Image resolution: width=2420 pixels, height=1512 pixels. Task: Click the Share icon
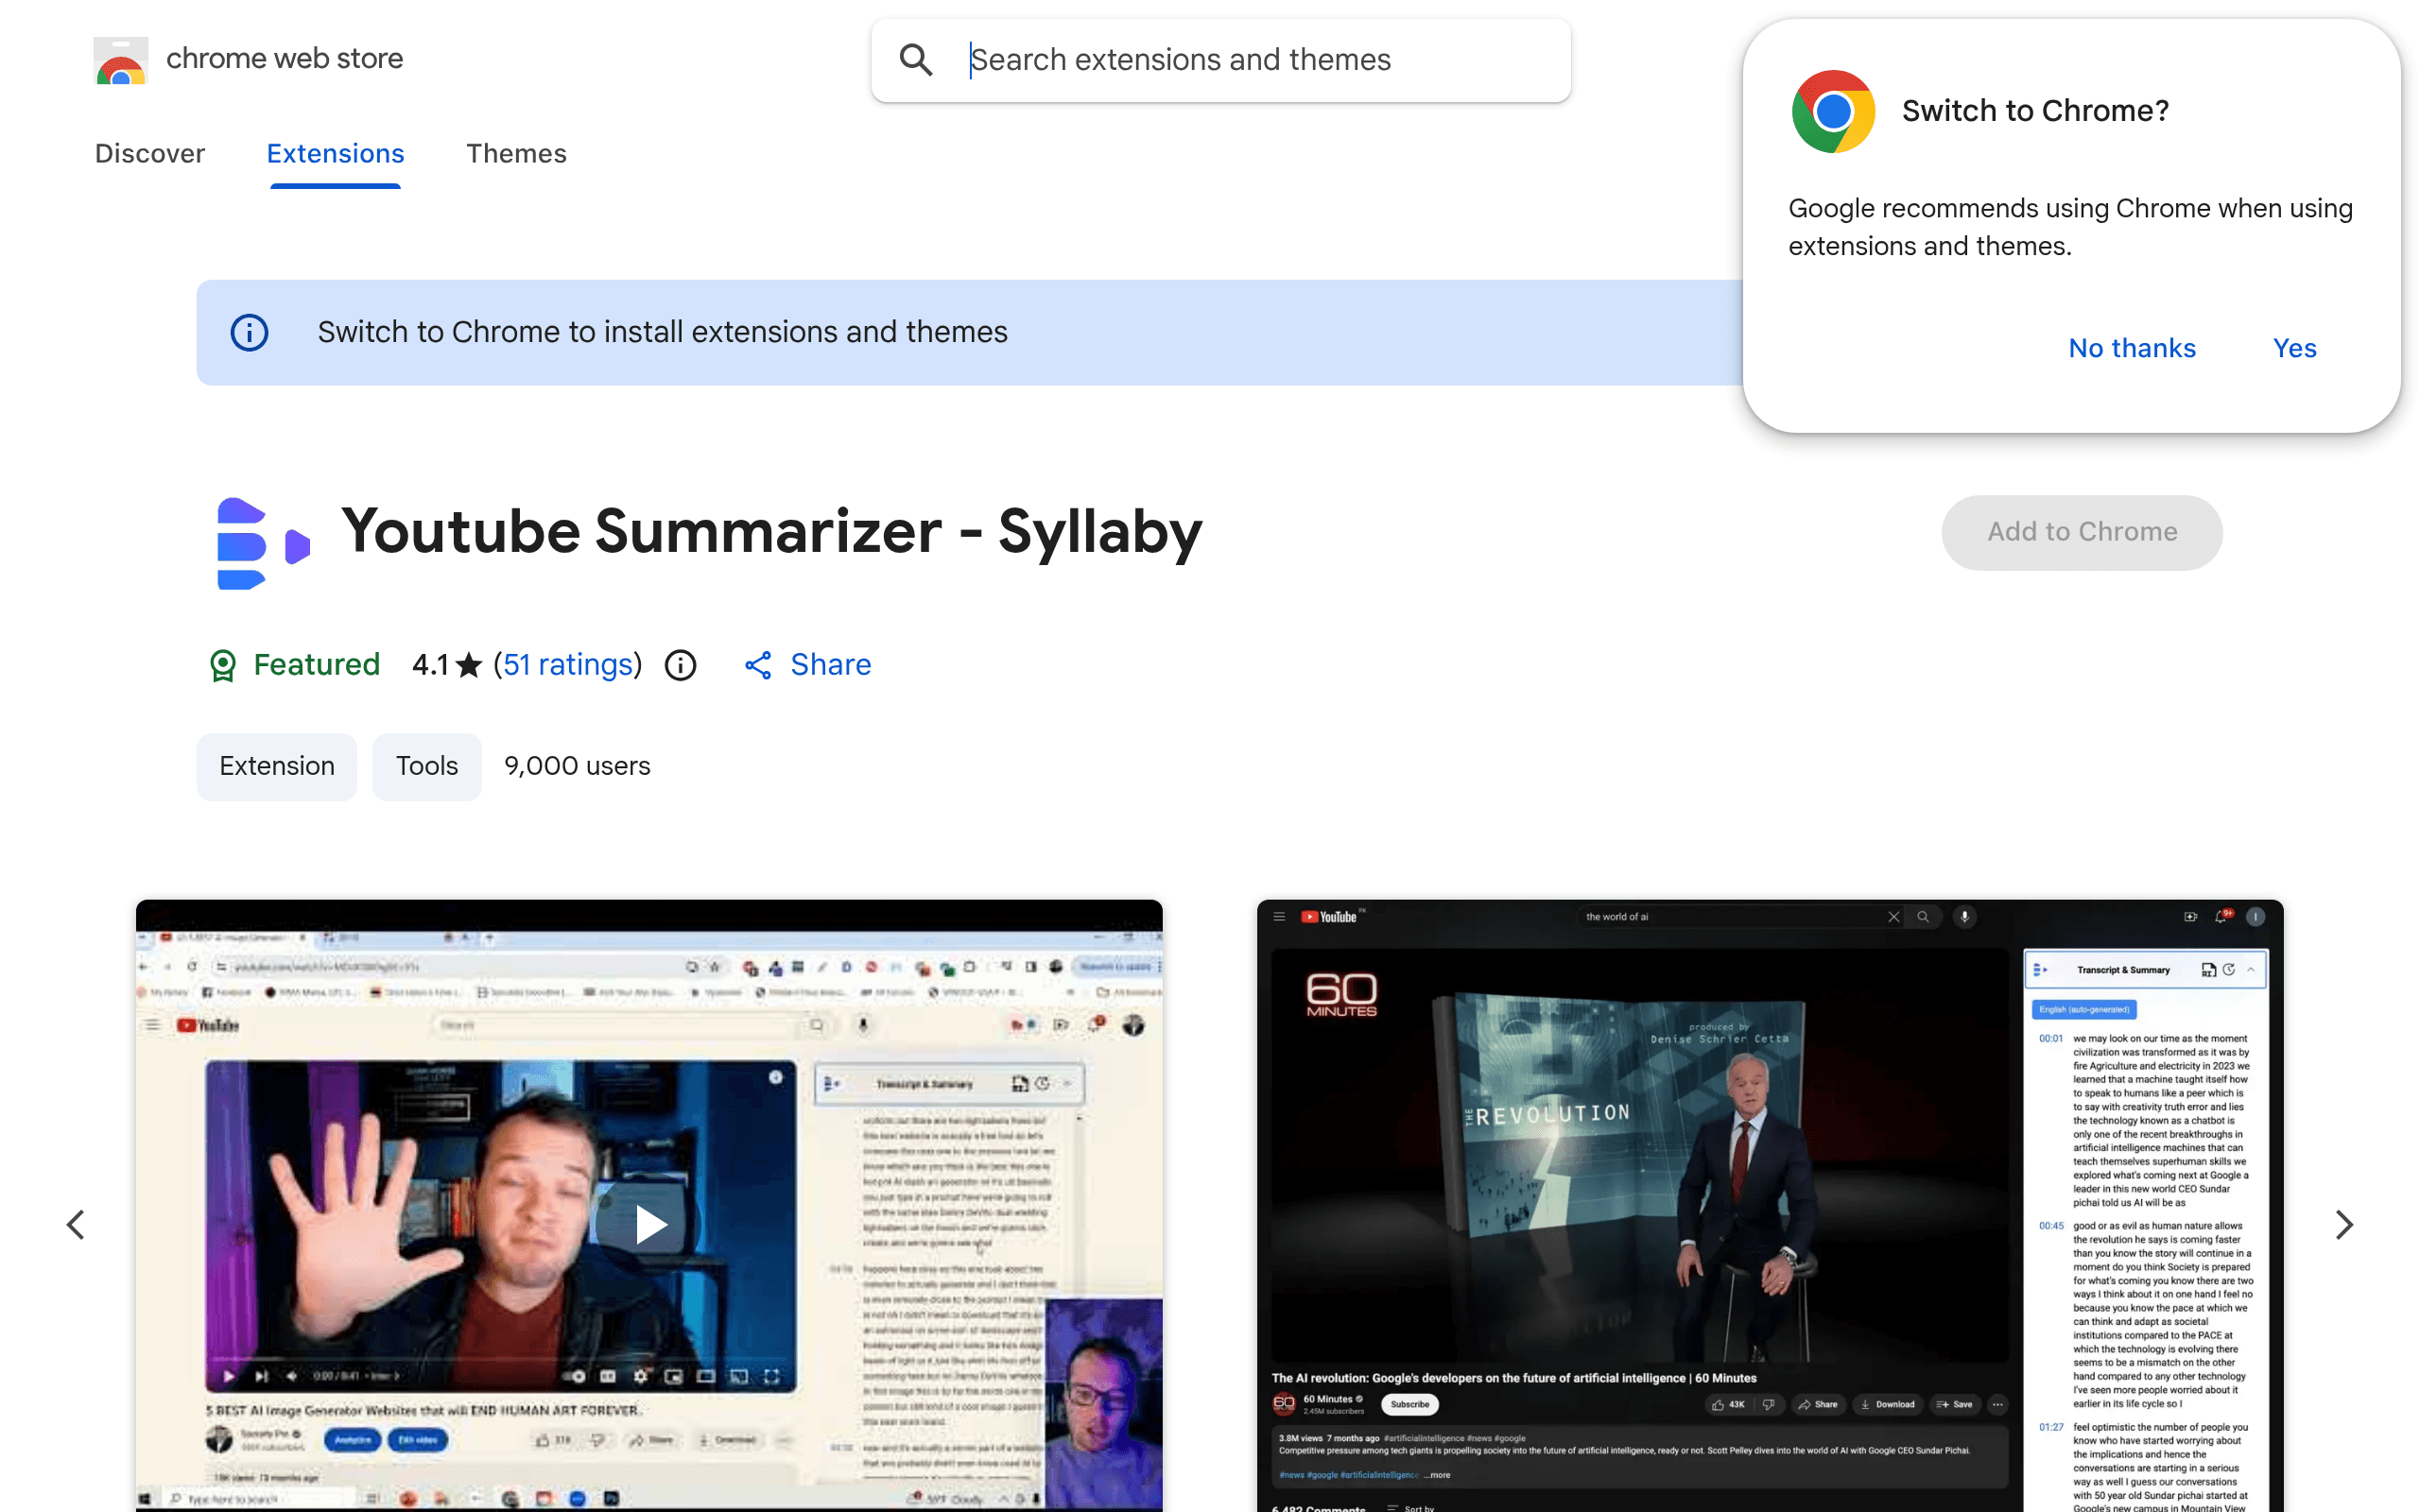point(757,664)
